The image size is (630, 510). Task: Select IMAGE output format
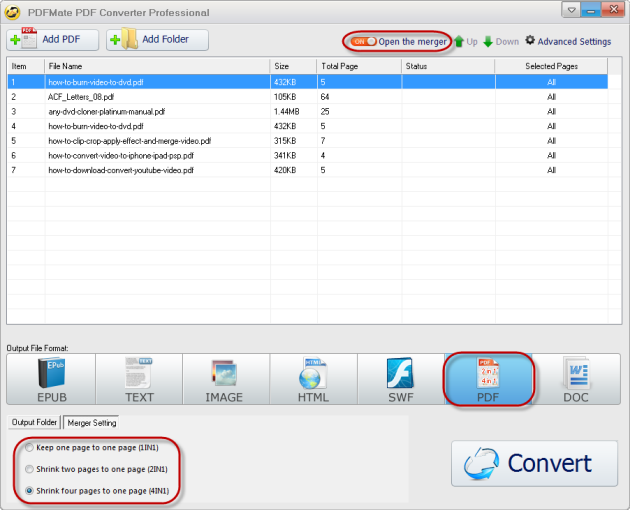pos(226,379)
